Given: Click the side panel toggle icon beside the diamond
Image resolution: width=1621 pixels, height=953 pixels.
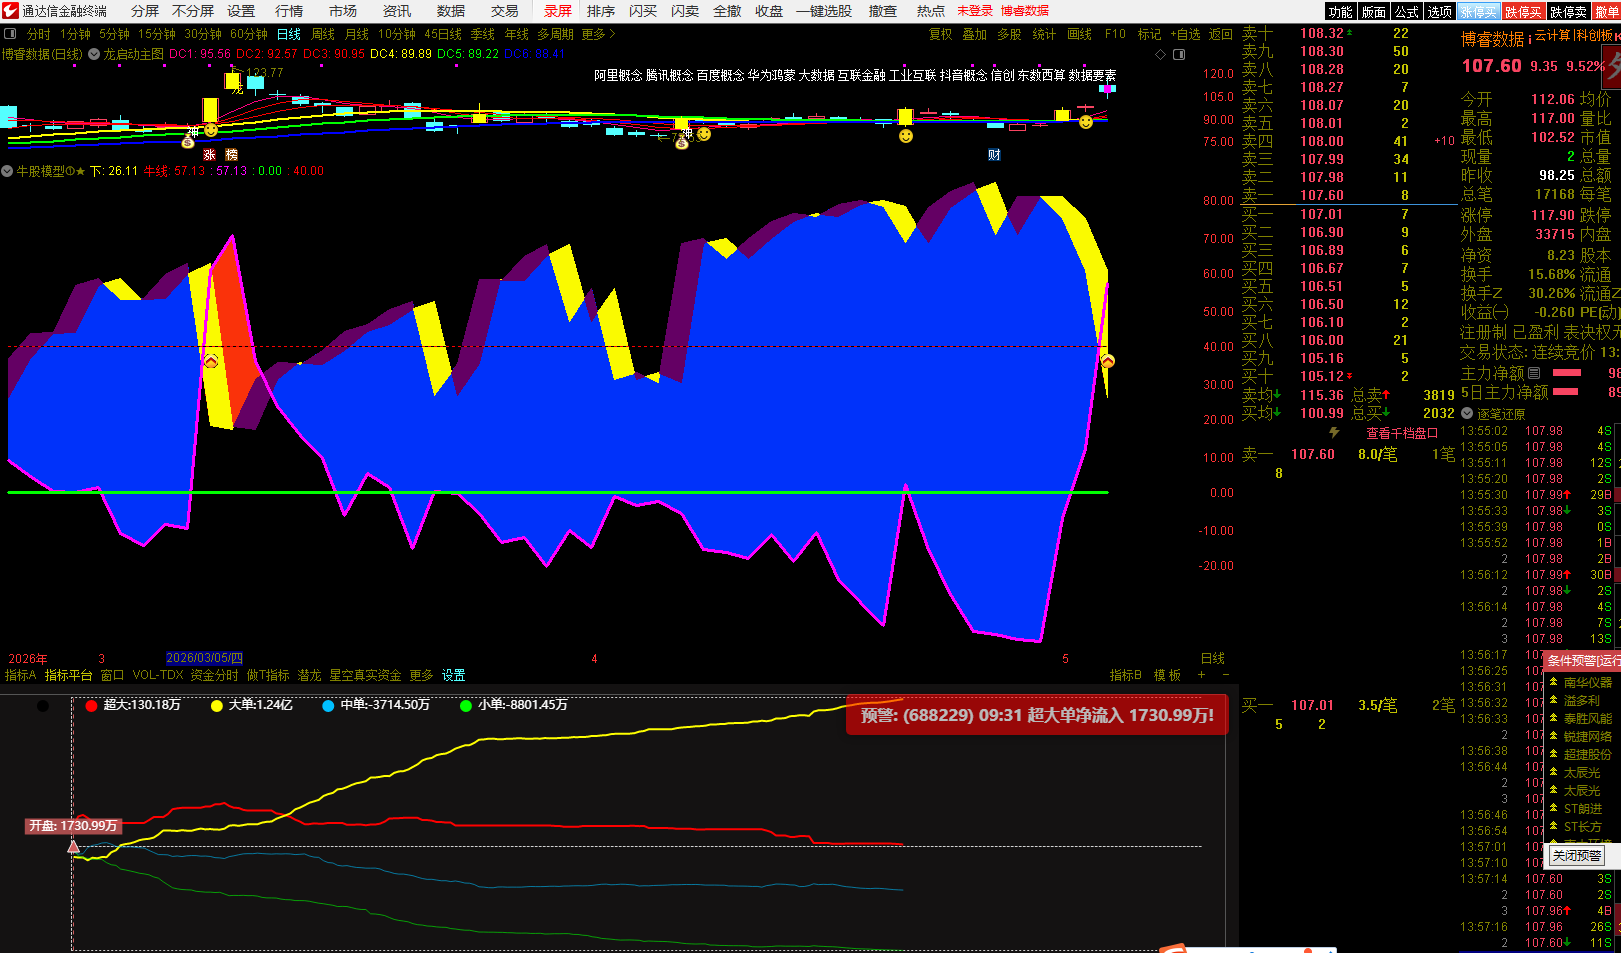Looking at the screenshot, I should [x=1179, y=54].
